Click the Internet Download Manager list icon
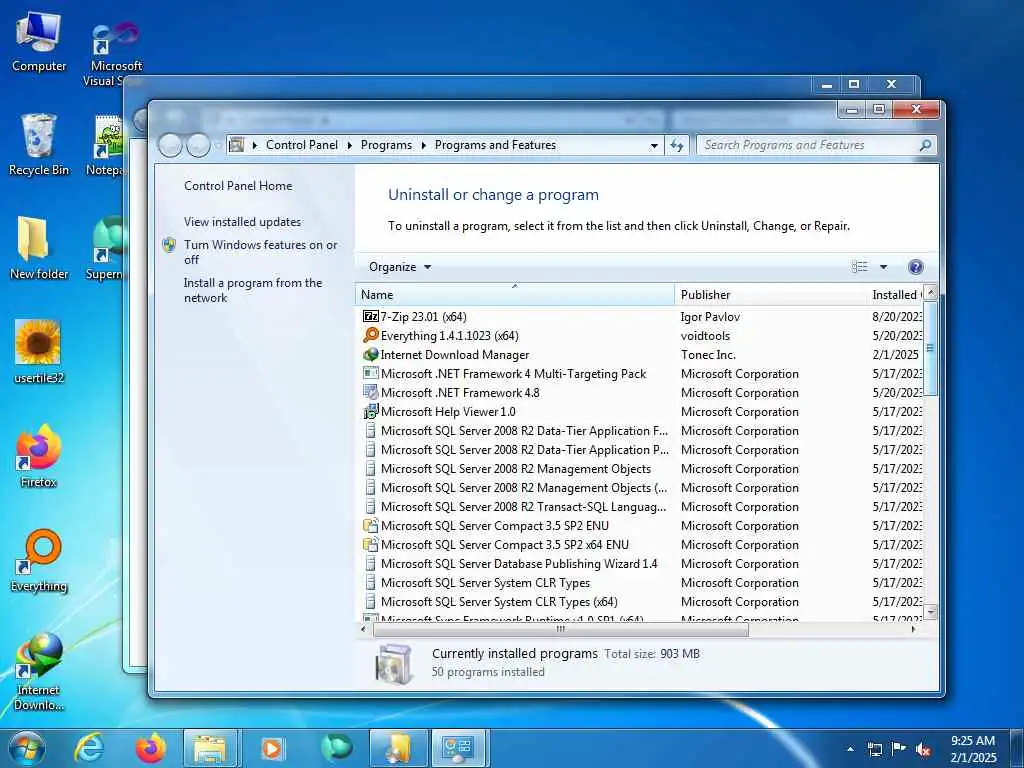This screenshot has width=1024, height=768. pyautogui.click(x=370, y=355)
